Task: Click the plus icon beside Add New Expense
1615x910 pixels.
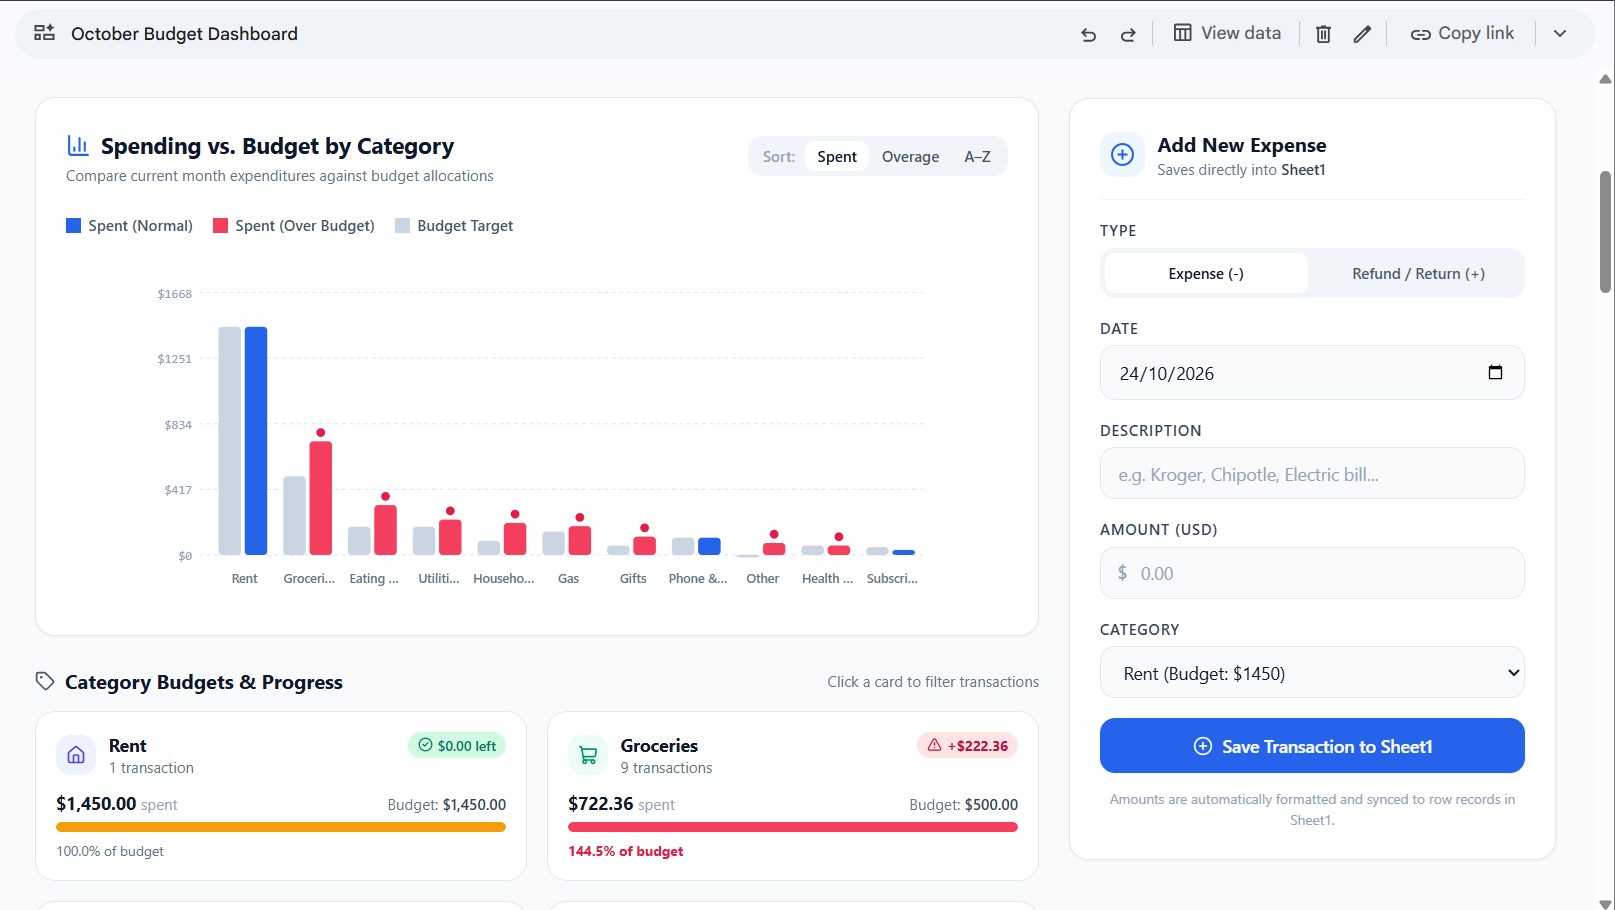Action: click(x=1122, y=155)
